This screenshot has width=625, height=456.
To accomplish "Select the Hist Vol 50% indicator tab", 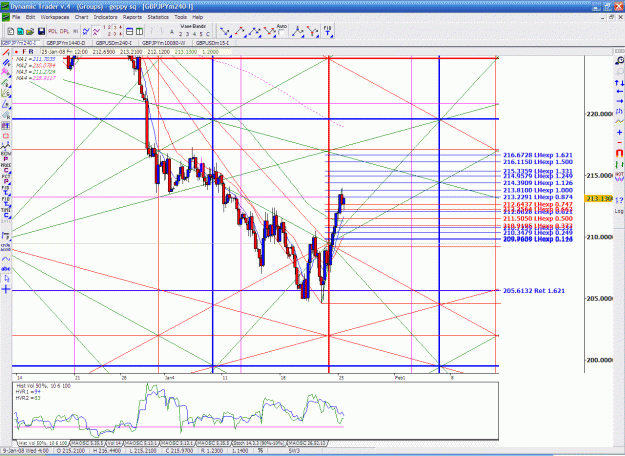I will (x=41, y=443).
